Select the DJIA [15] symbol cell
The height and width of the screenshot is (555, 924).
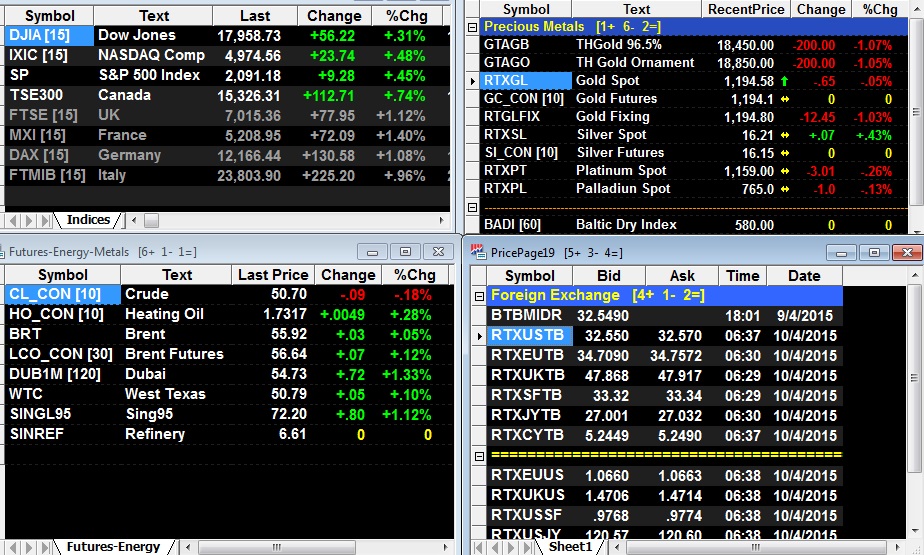coord(50,35)
